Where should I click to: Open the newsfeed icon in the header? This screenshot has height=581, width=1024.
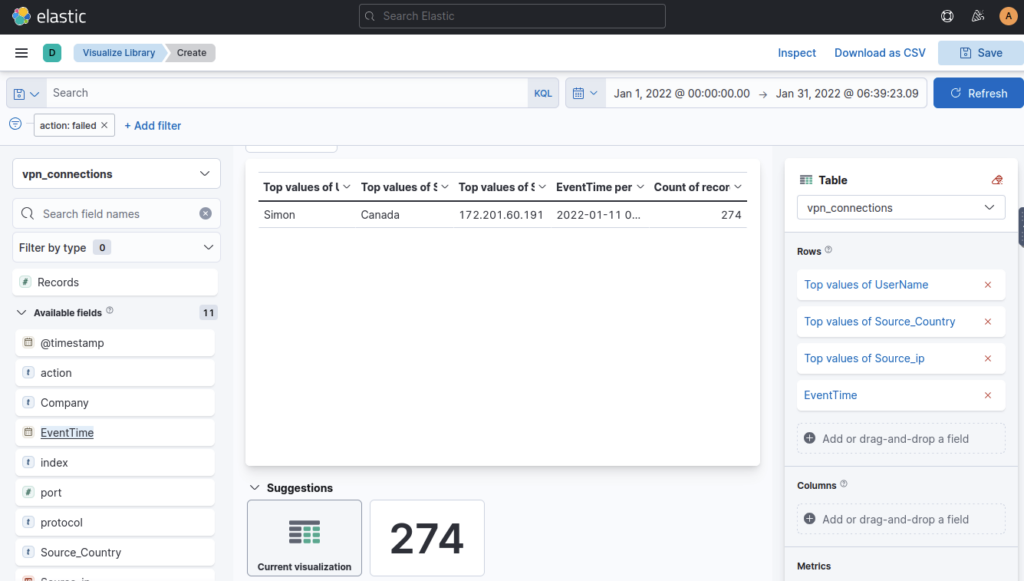point(978,16)
